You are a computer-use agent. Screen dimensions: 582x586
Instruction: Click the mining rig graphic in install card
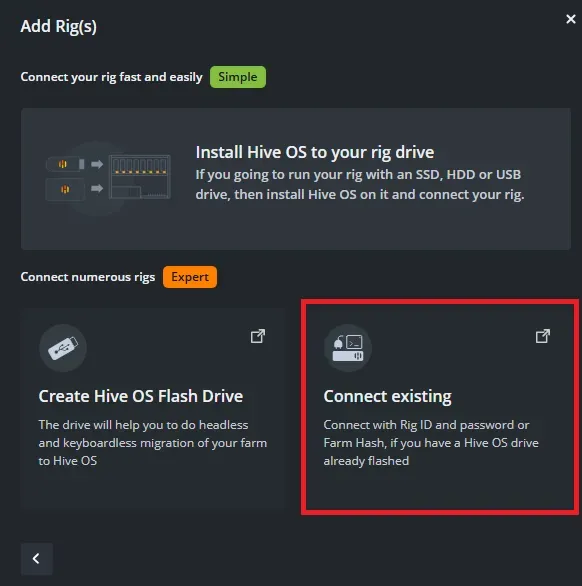click(140, 177)
